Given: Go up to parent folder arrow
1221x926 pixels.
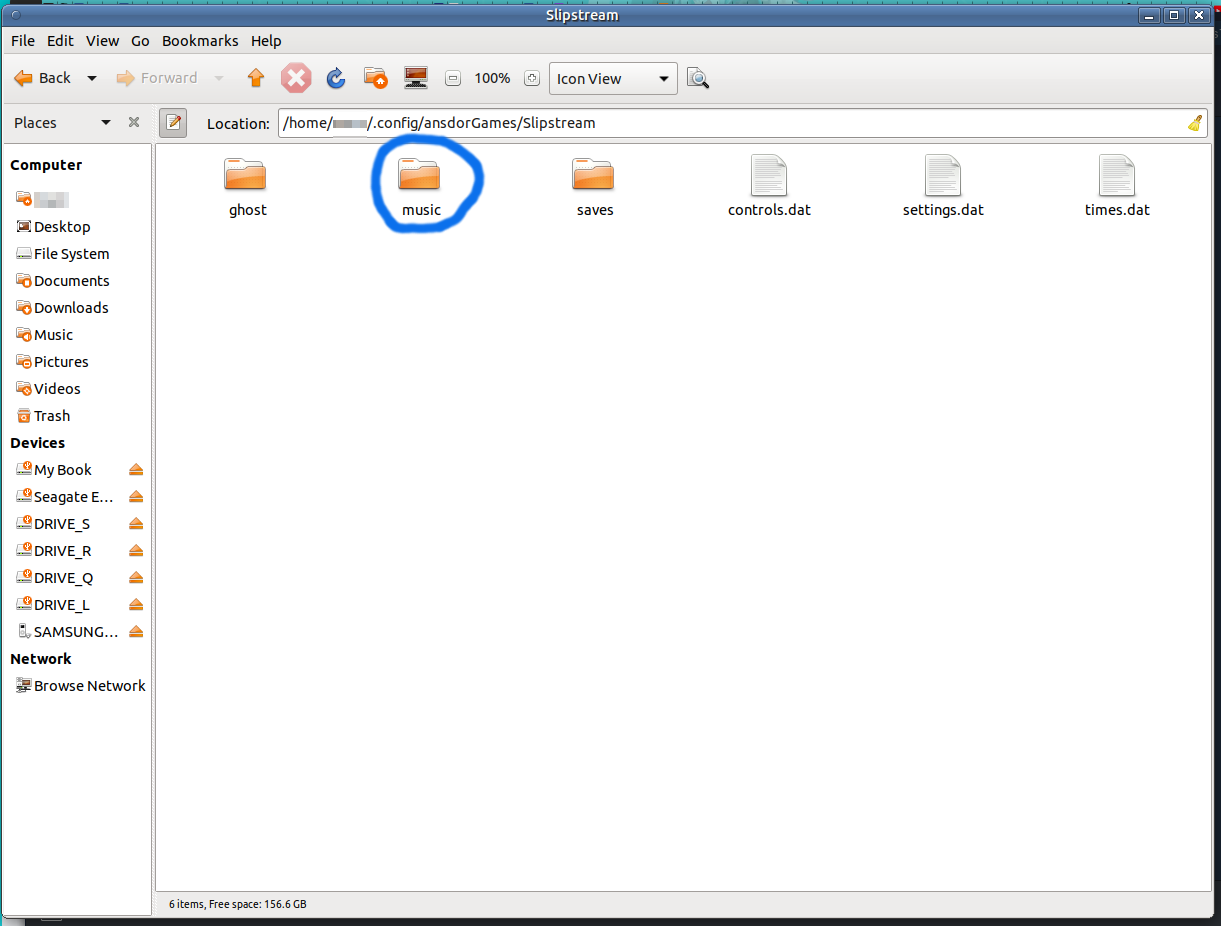Looking at the screenshot, I should pyautogui.click(x=256, y=78).
